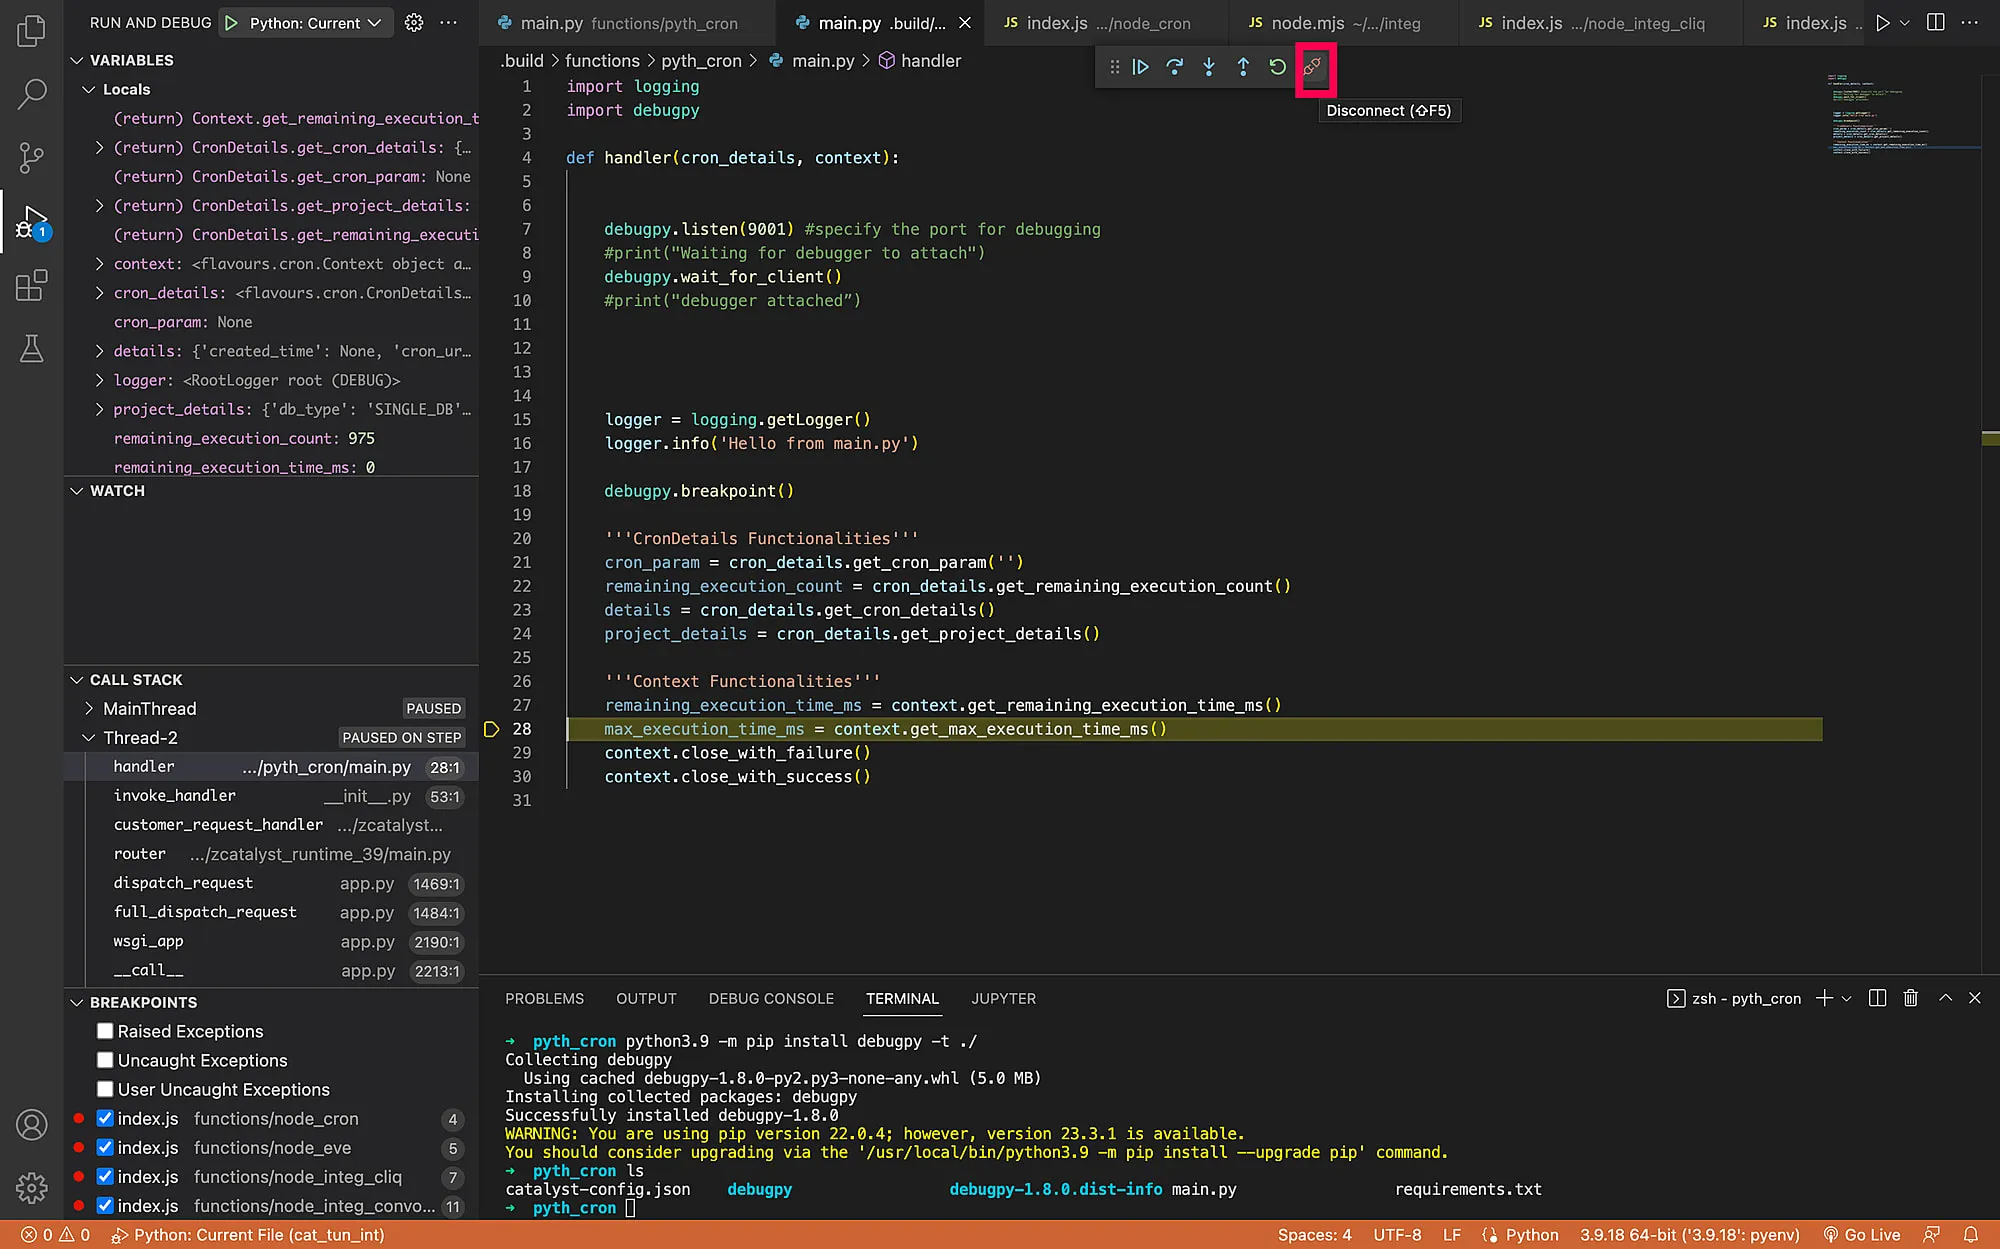
Task: Open the JUPYTER panel tab
Action: [x=1003, y=998]
